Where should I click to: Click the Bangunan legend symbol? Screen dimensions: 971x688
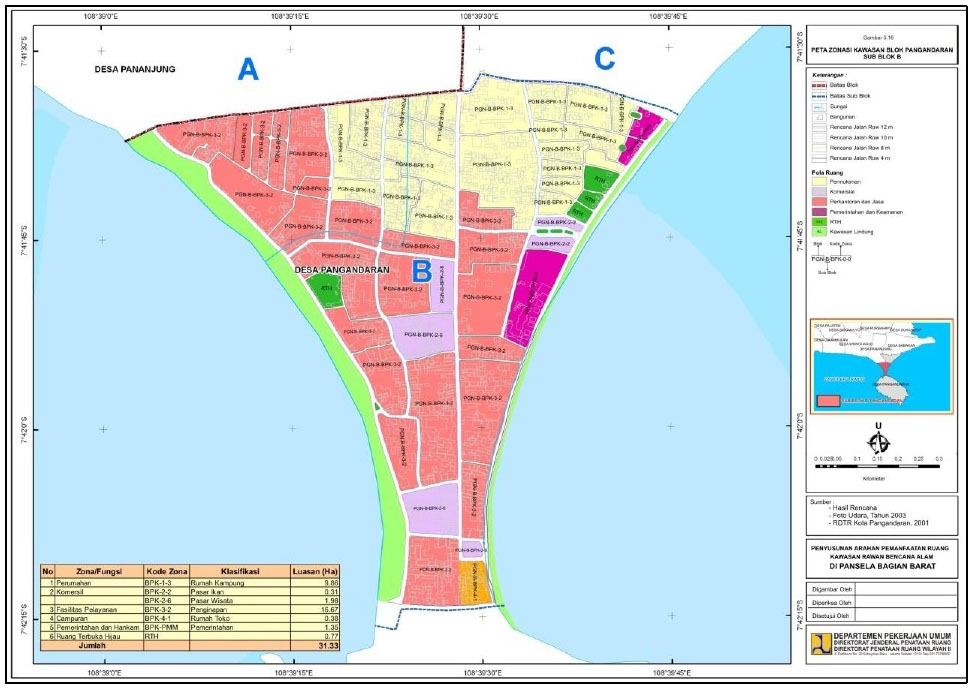pos(820,117)
